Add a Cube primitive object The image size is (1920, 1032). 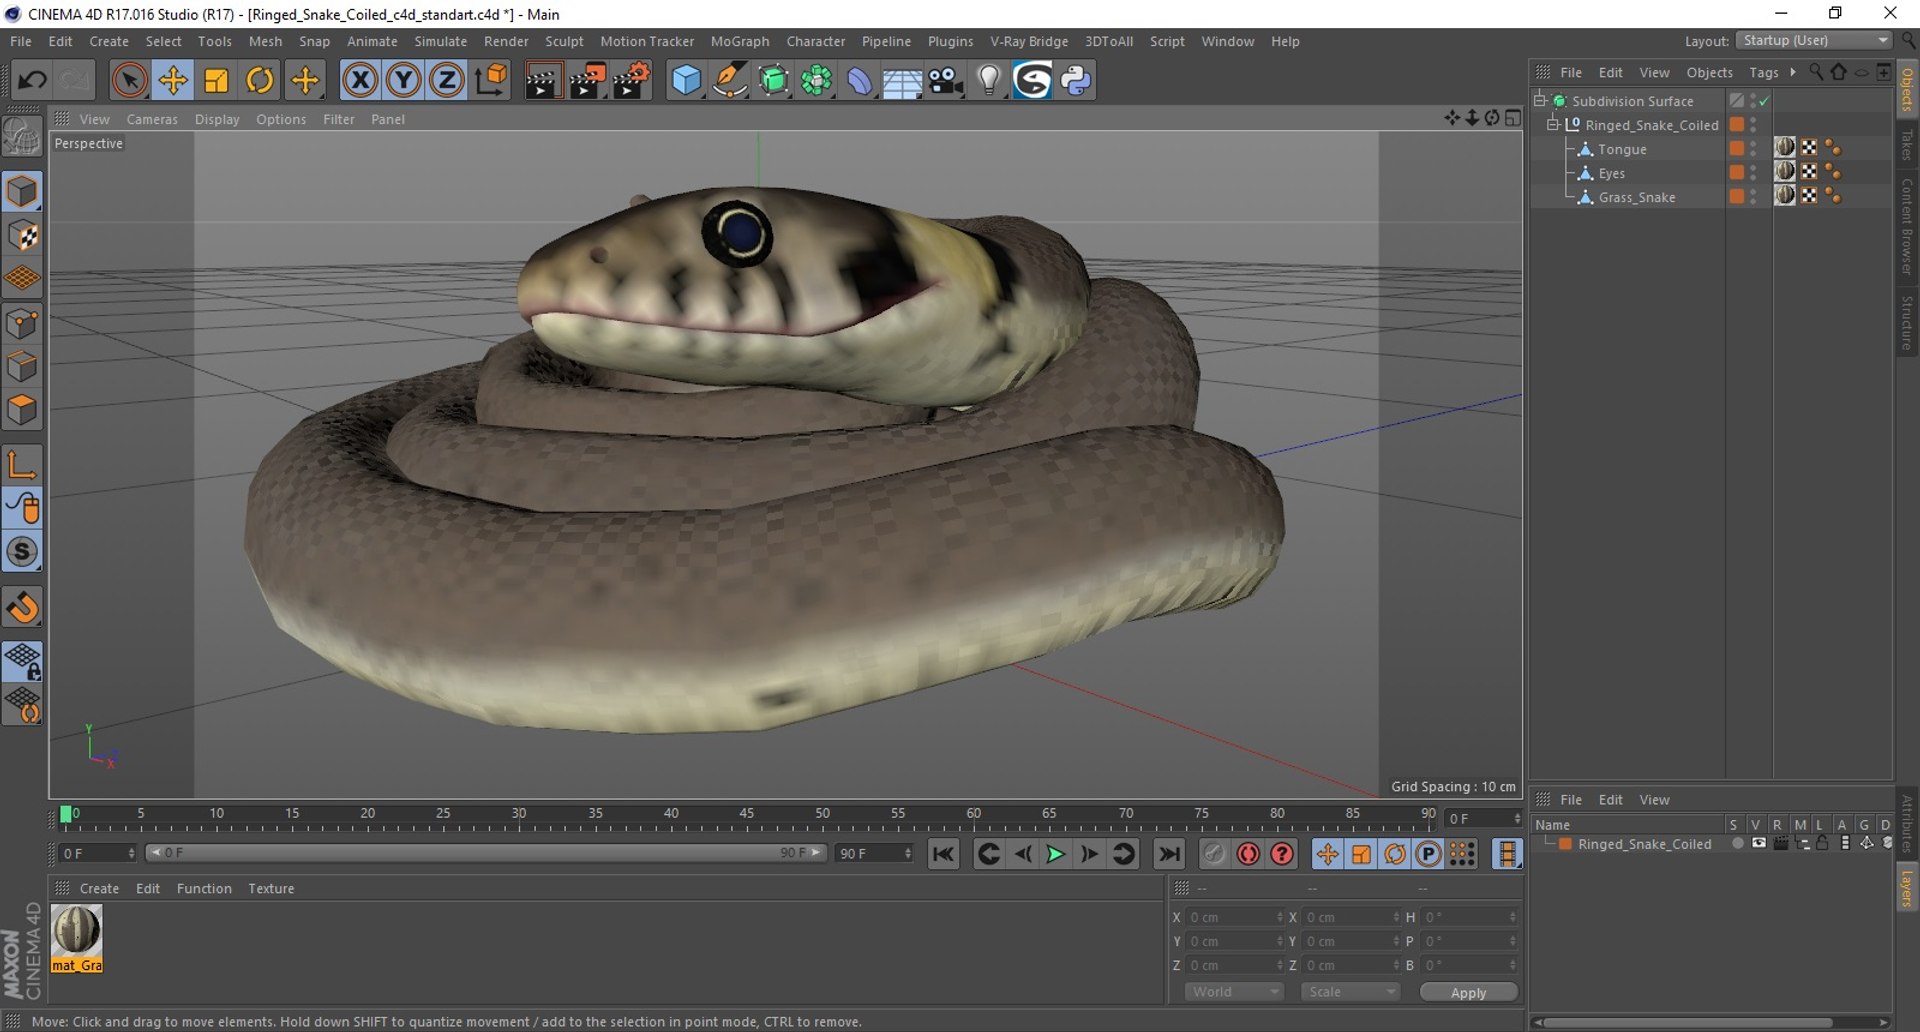(x=686, y=80)
